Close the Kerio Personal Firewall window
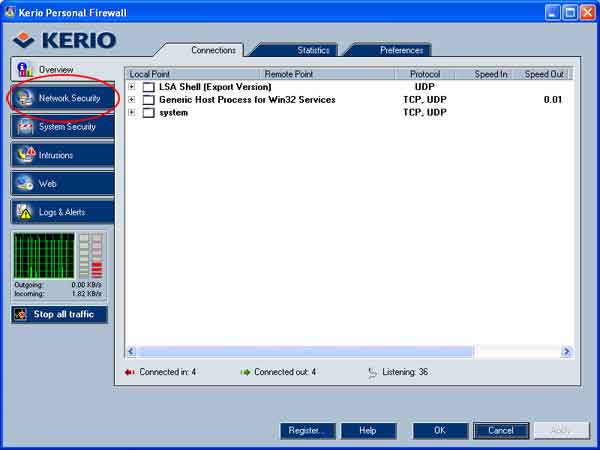The height and width of the screenshot is (450, 600). (x=587, y=13)
